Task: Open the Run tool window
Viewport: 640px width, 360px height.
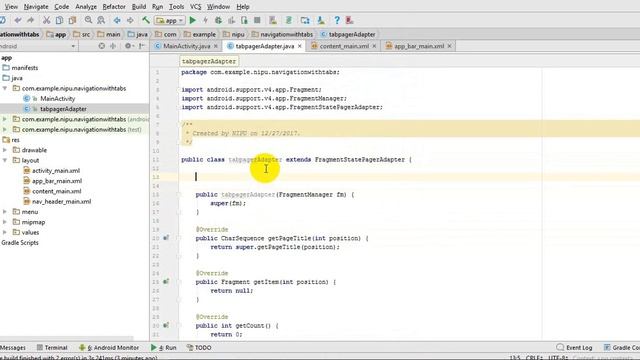Action: (x=163, y=347)
